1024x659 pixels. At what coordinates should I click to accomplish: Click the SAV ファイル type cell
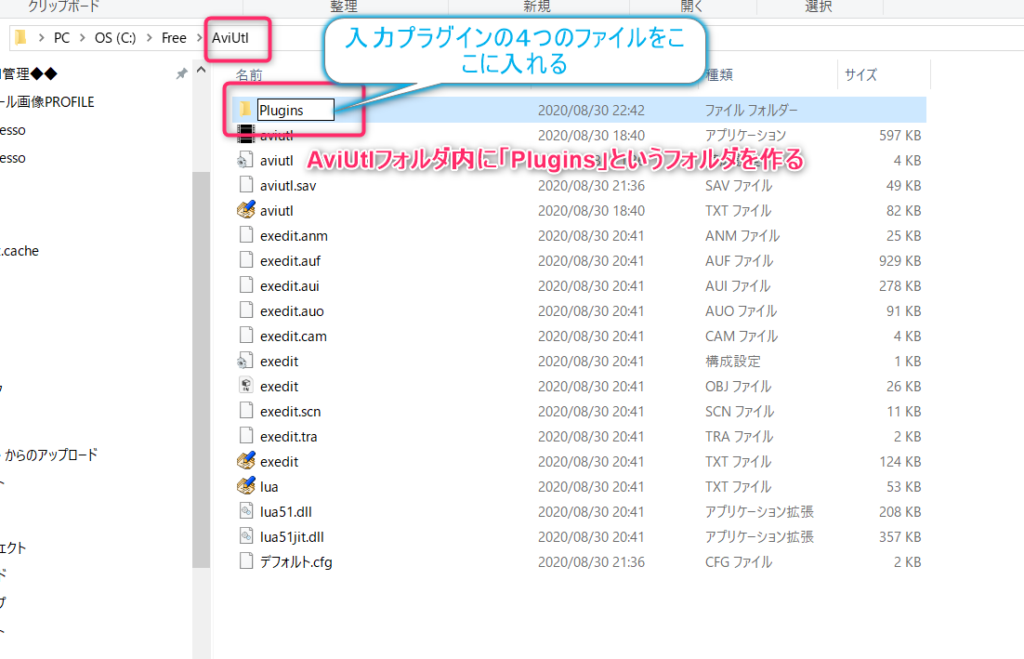point(739,185)
